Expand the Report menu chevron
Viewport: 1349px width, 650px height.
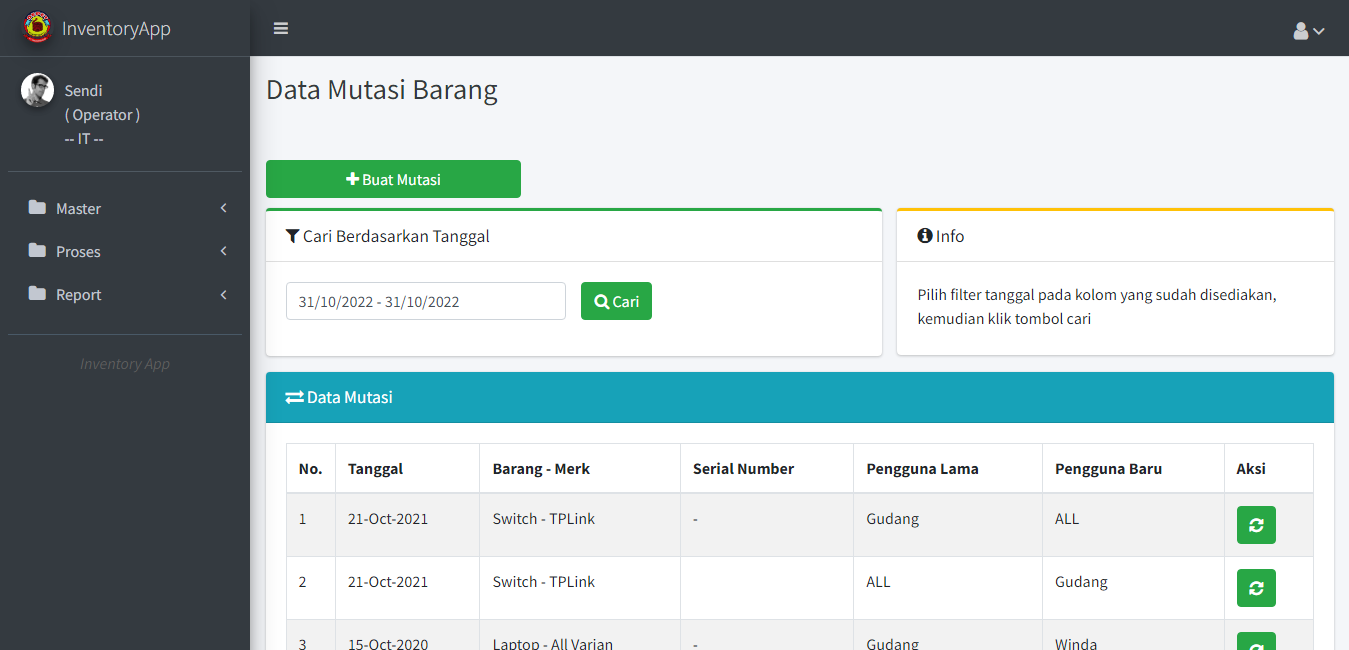pyautogui.click(x=224, y=294)
